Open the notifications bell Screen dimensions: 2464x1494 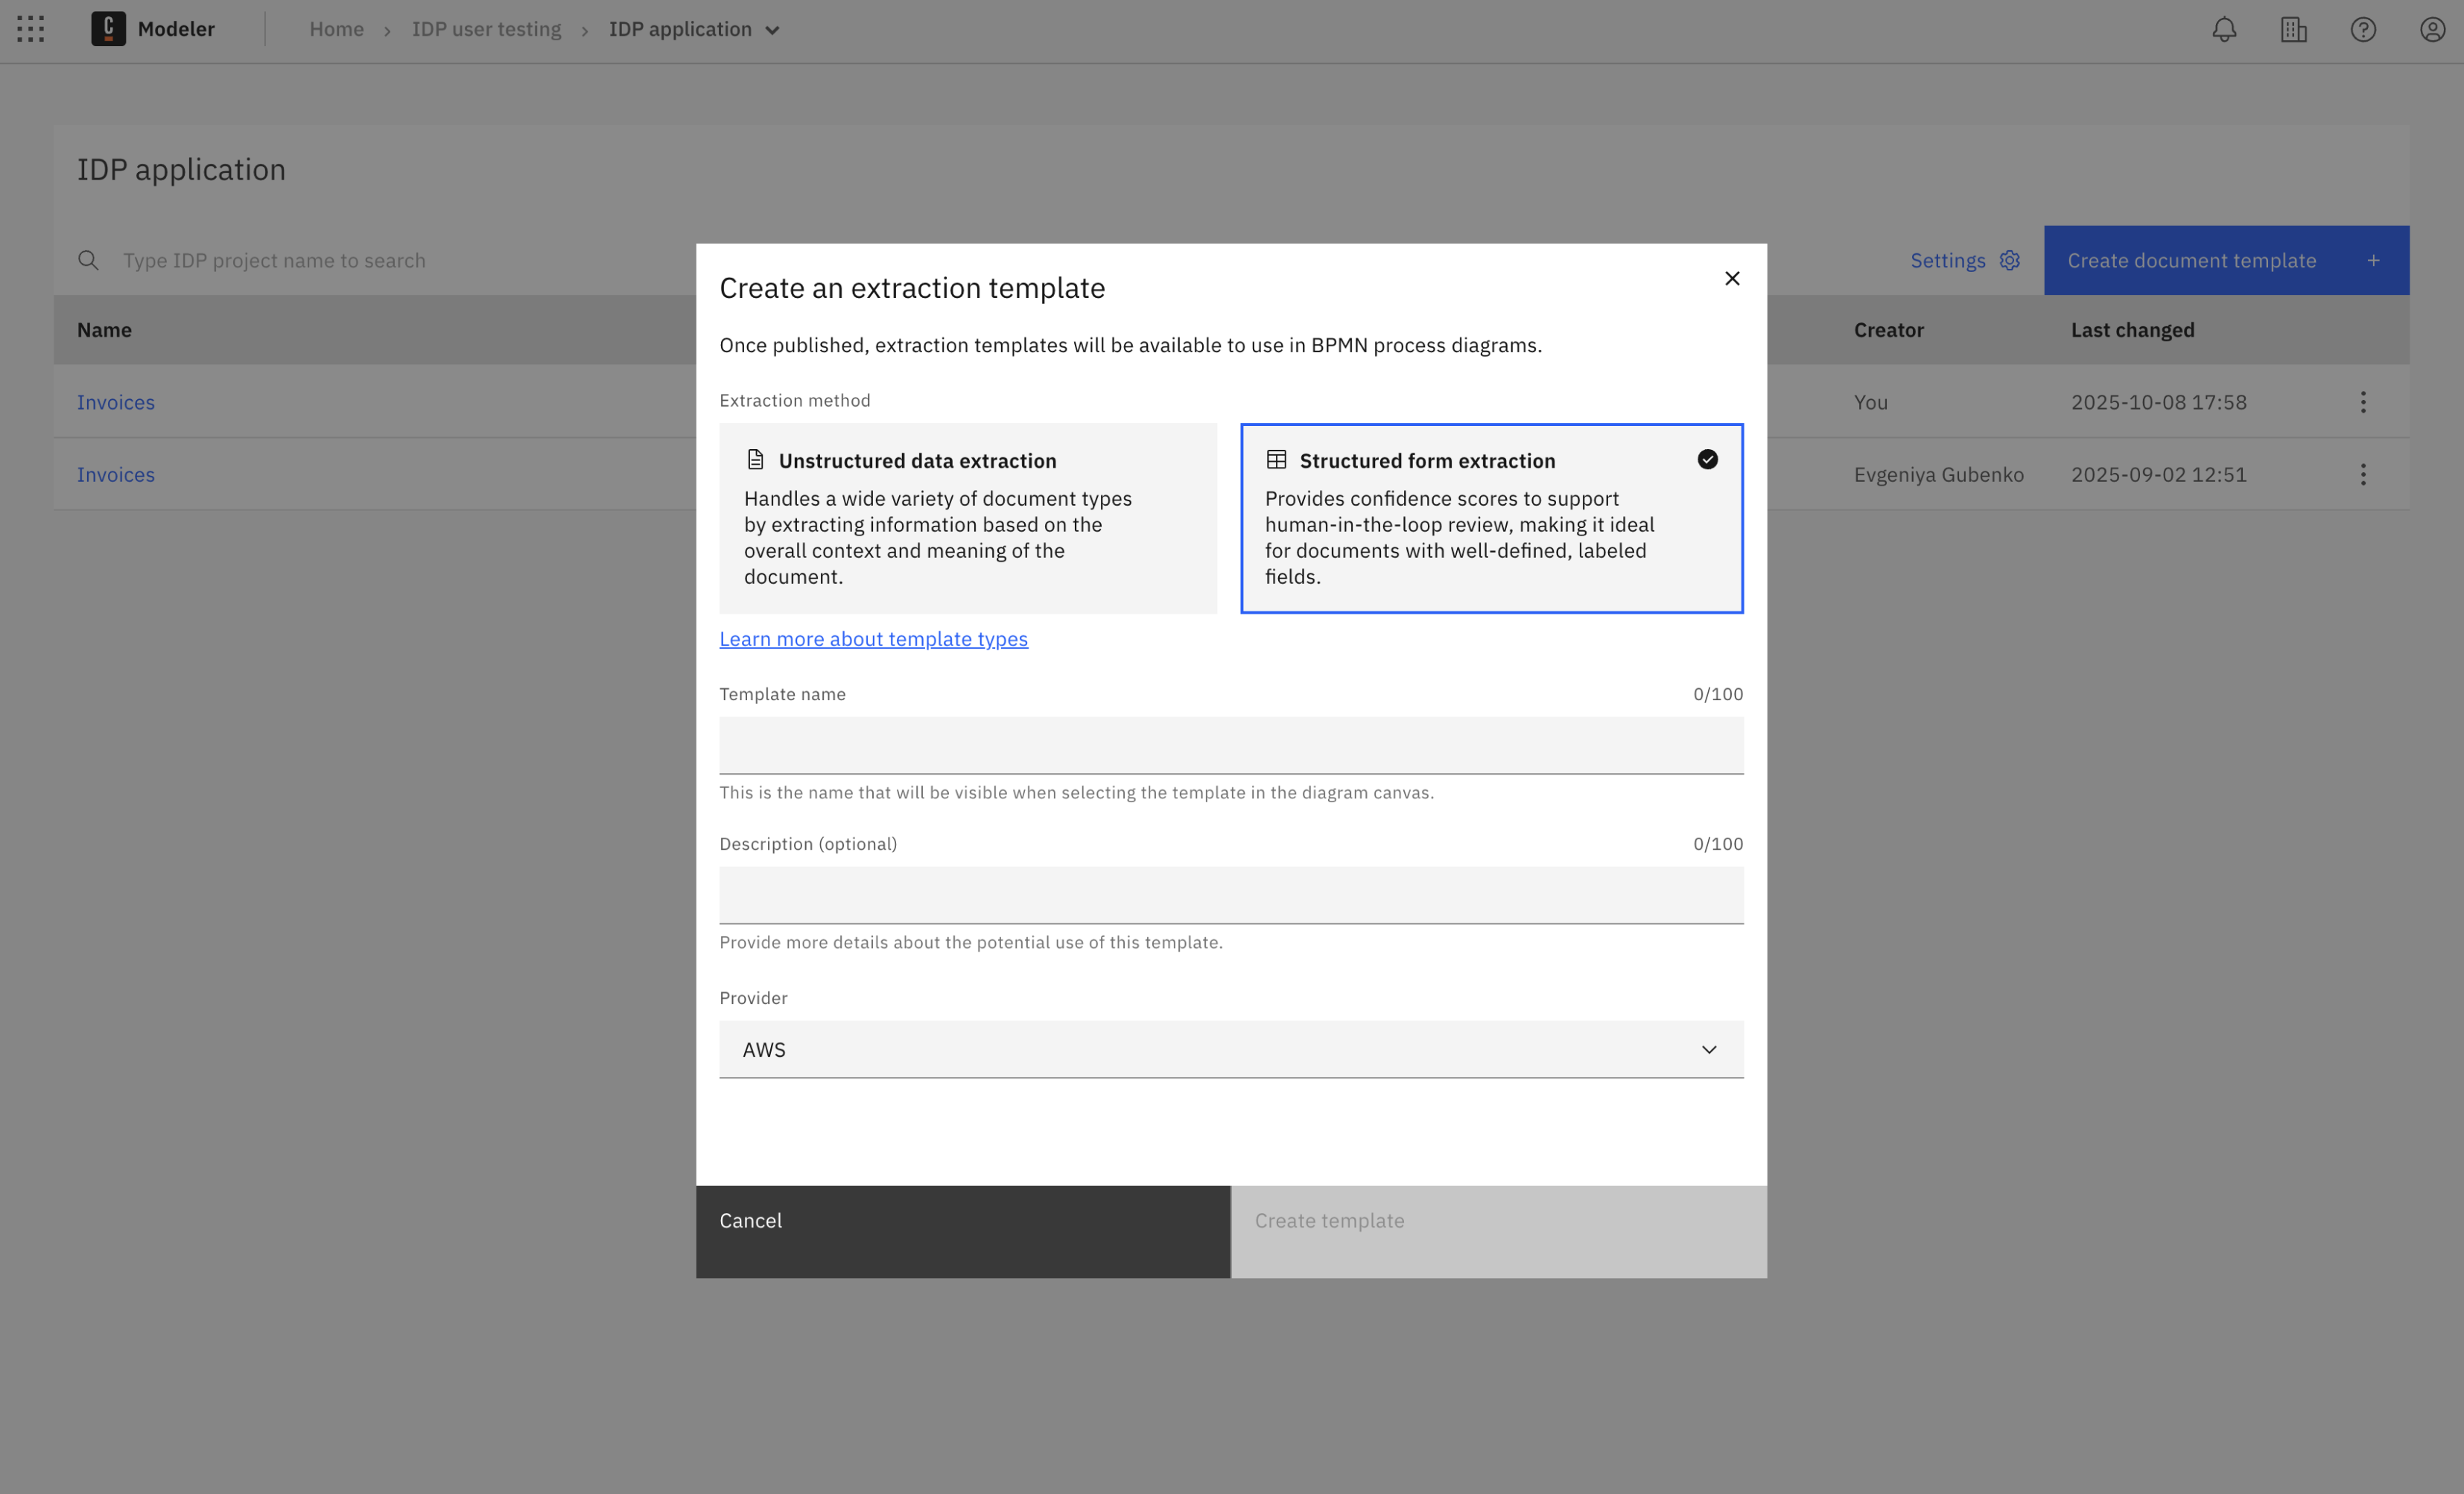point(2224,30)
